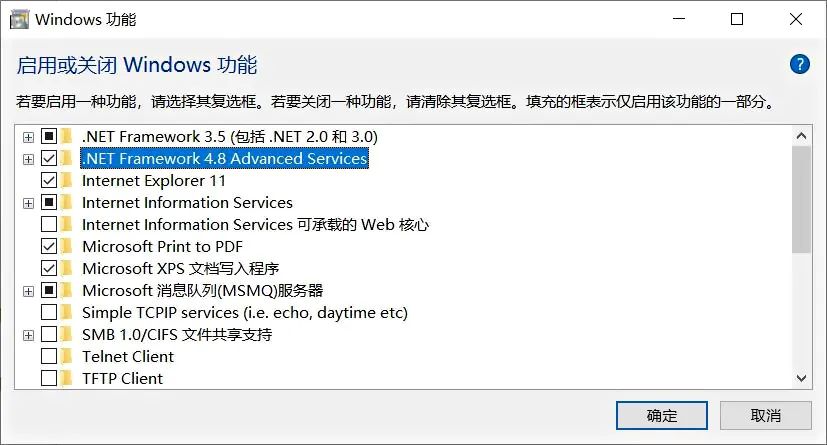Click the Windows Features title bar icon

click(x=20, y=19)
